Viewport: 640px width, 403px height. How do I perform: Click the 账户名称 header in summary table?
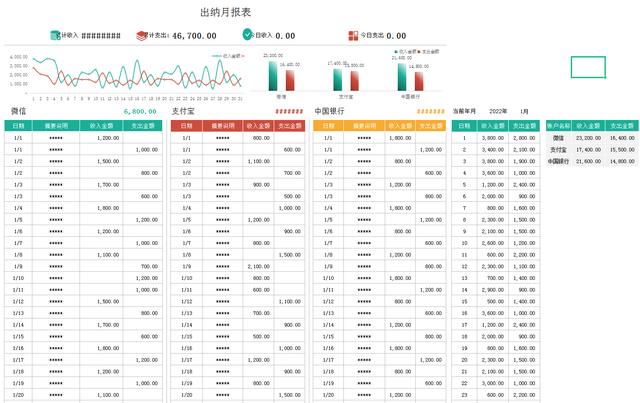click(558, 126)
